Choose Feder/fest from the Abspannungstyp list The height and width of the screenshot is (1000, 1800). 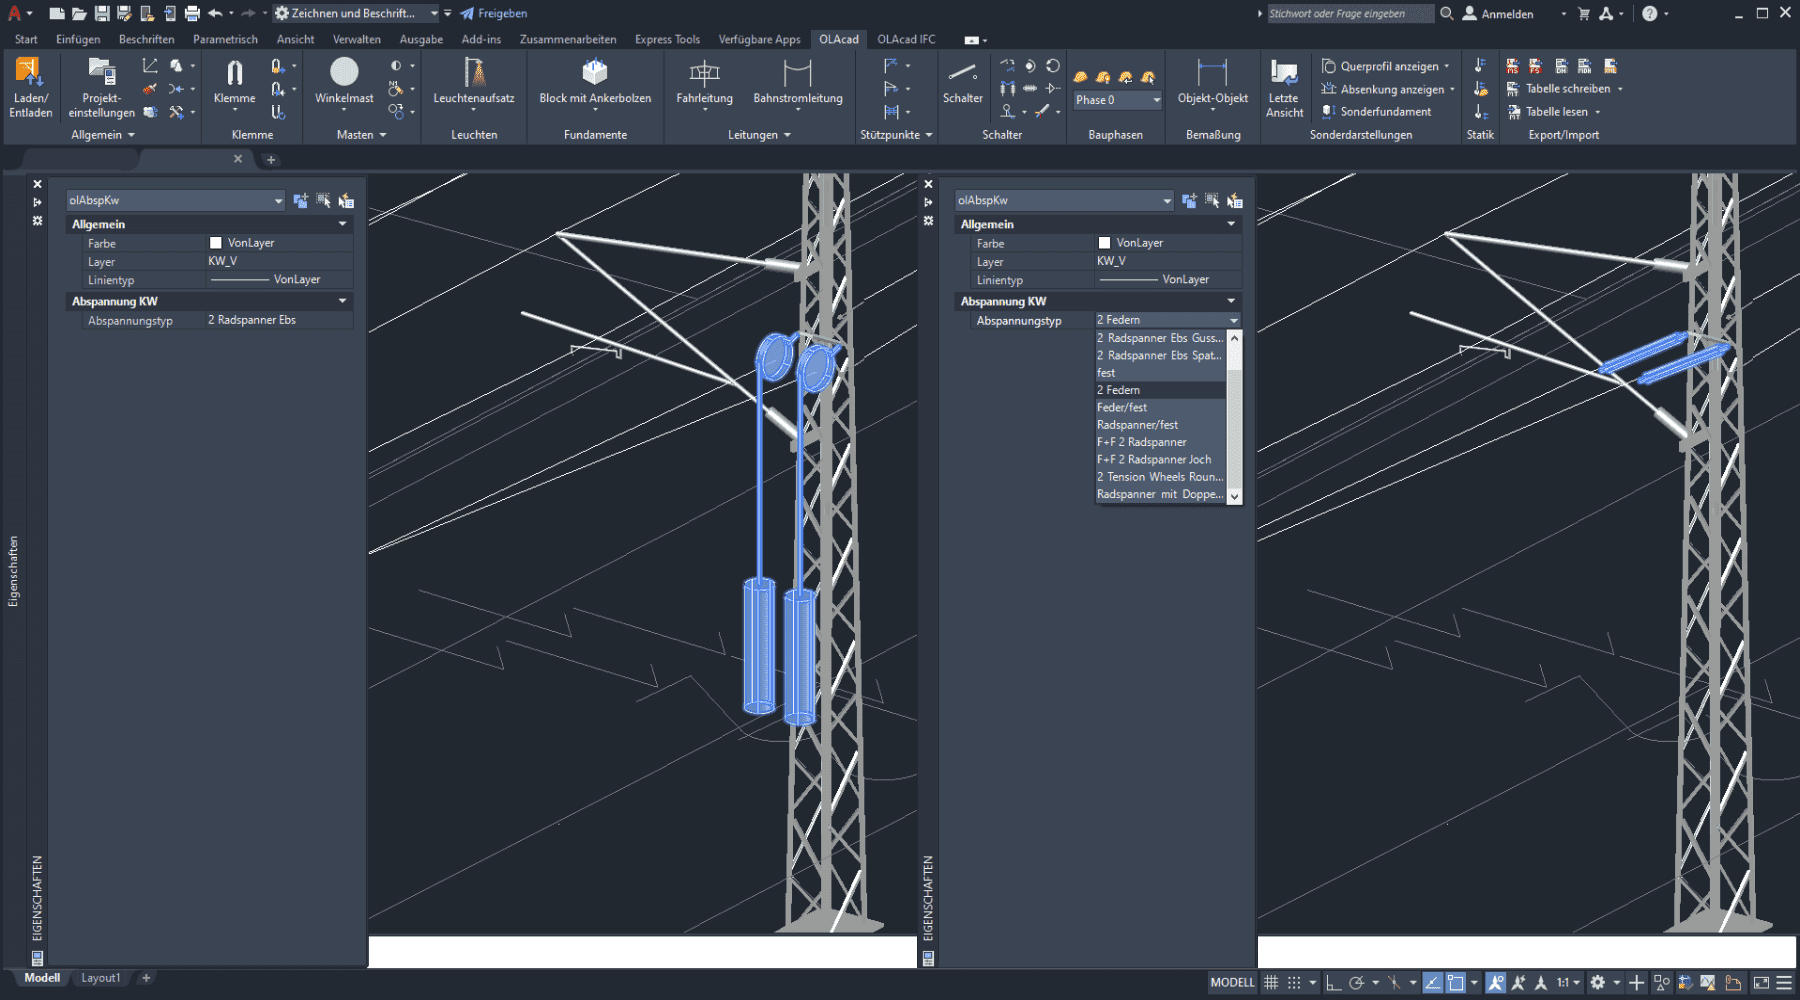[1122, 408]
